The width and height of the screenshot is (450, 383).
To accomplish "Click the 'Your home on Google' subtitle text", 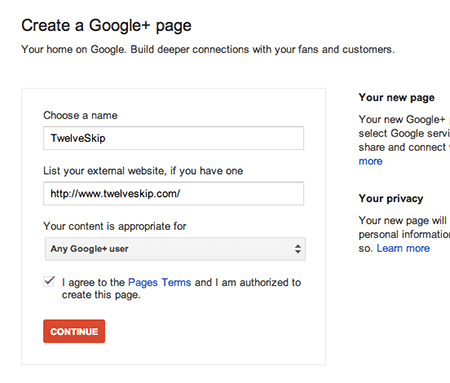I will [208, 49].
